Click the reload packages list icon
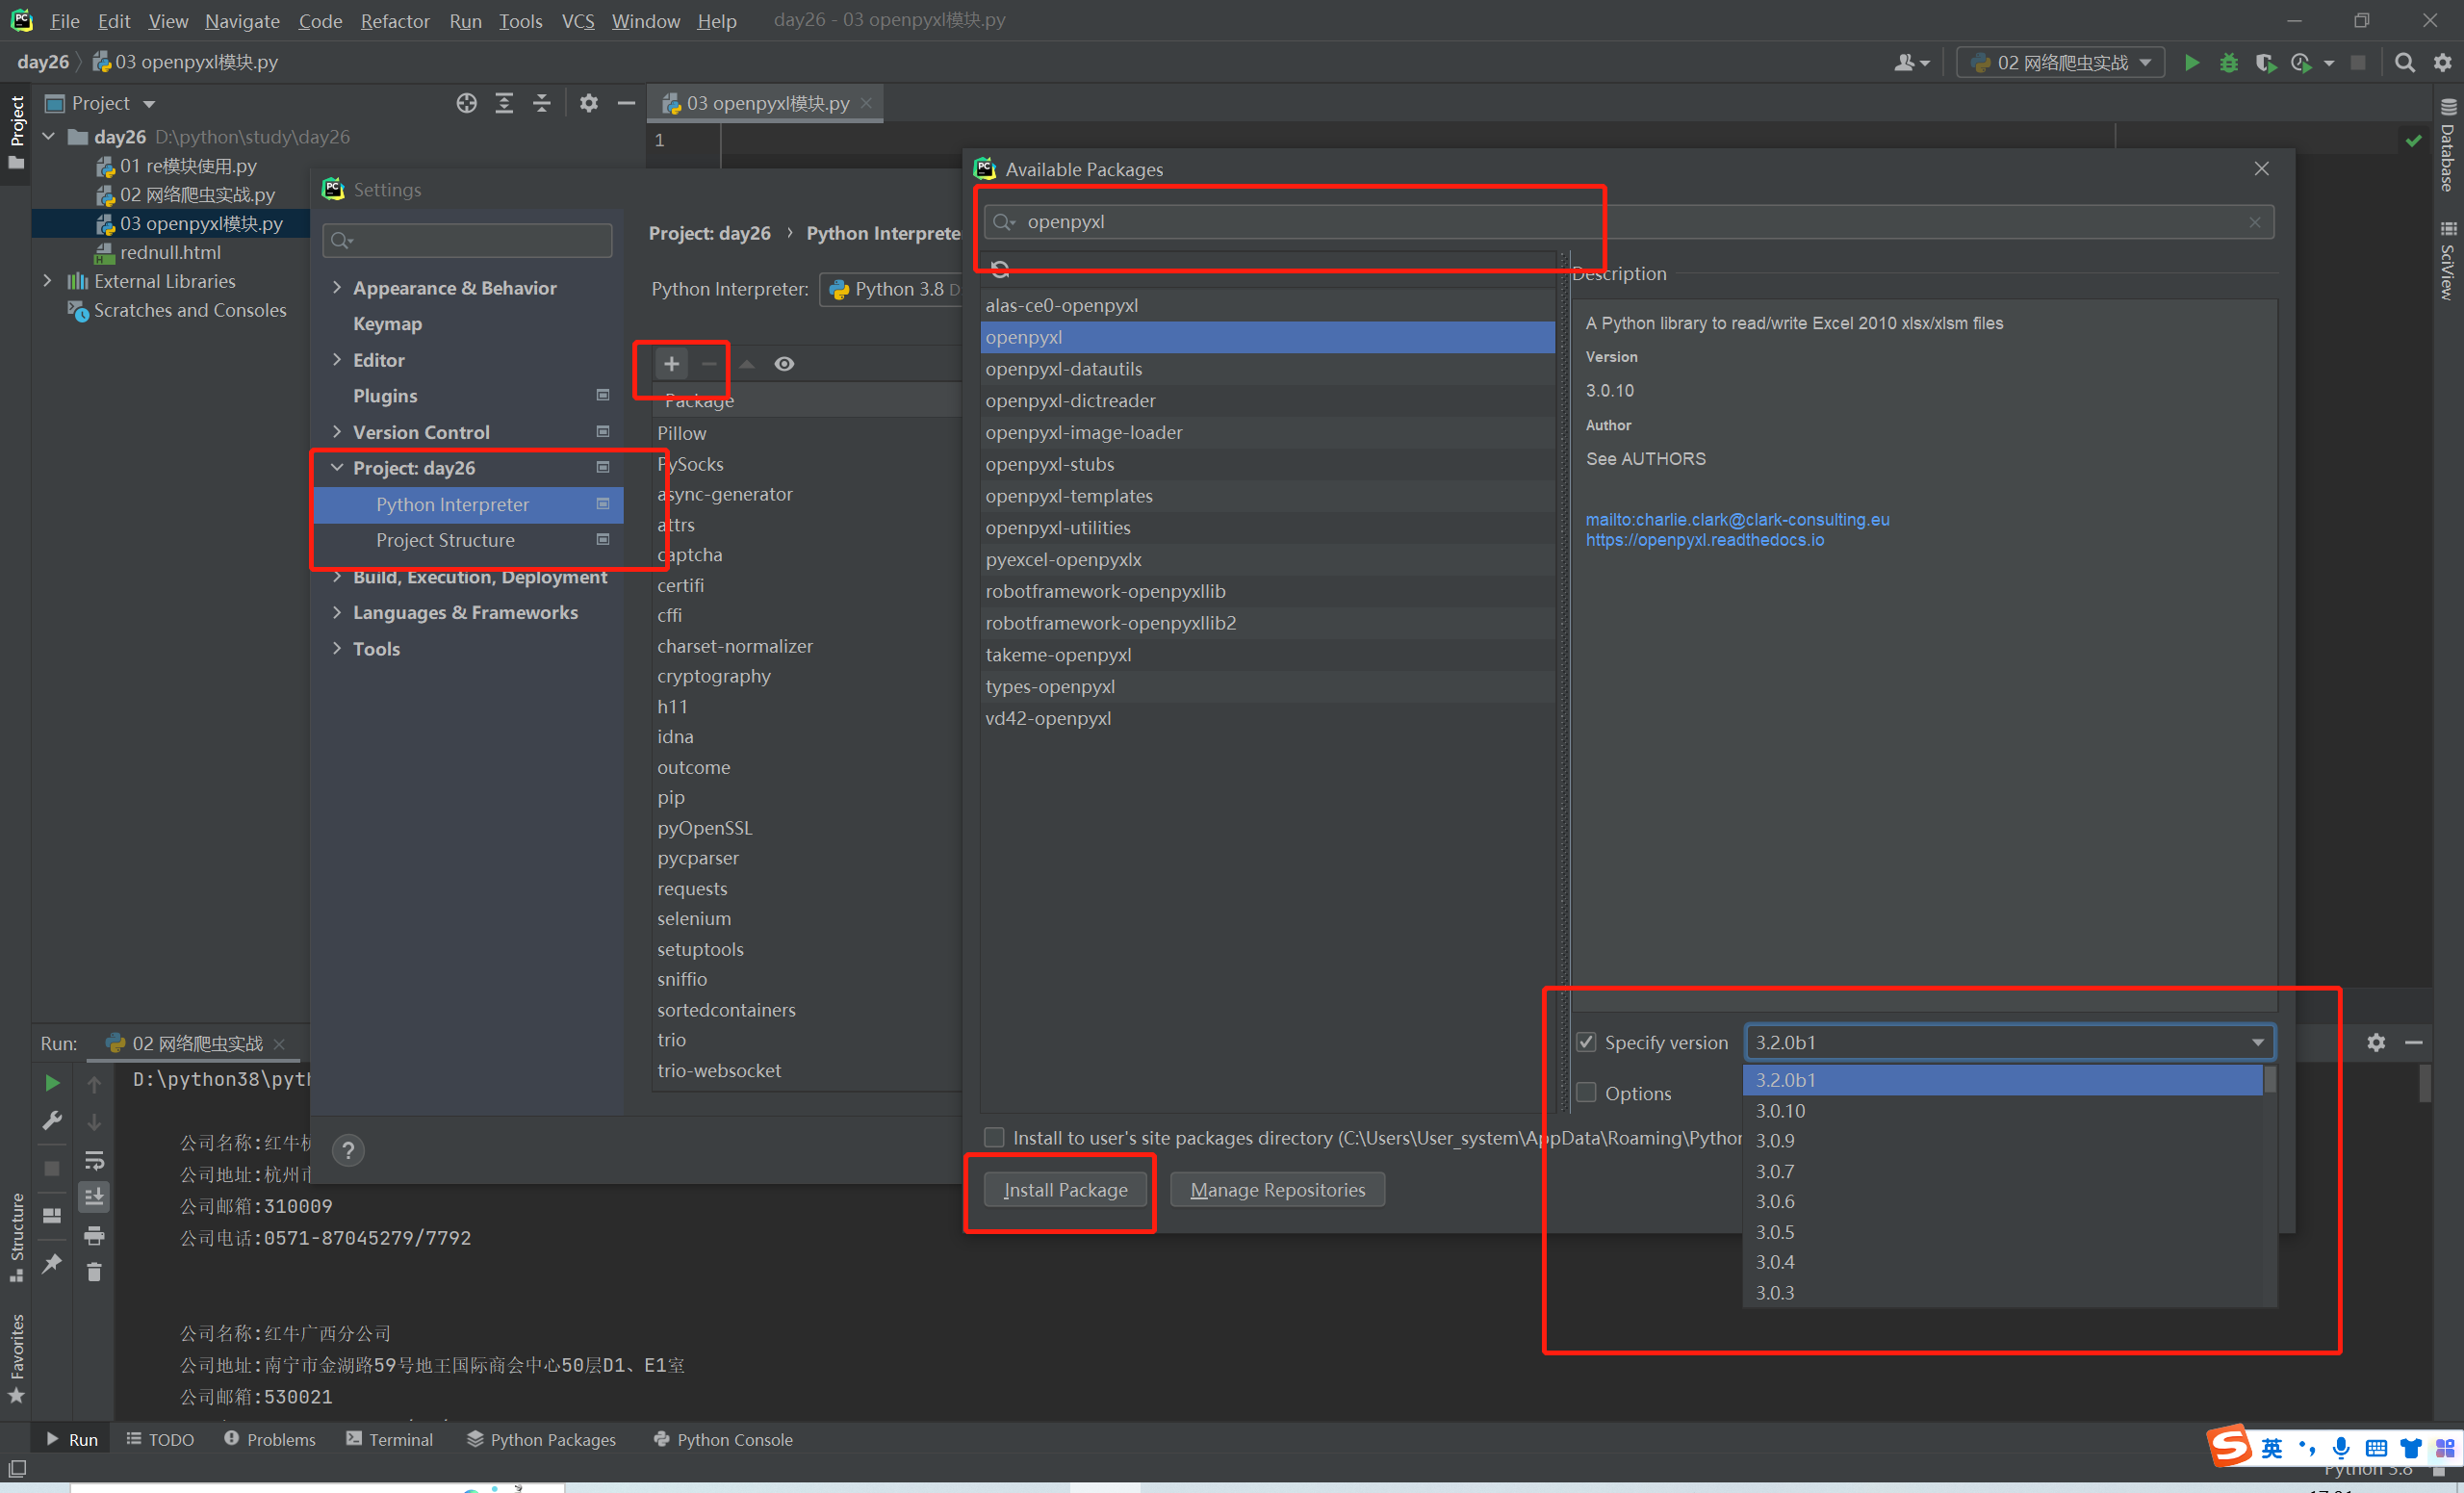Image resolution: width=2464 pixels, height=1493 pixels. click(999, 268)
